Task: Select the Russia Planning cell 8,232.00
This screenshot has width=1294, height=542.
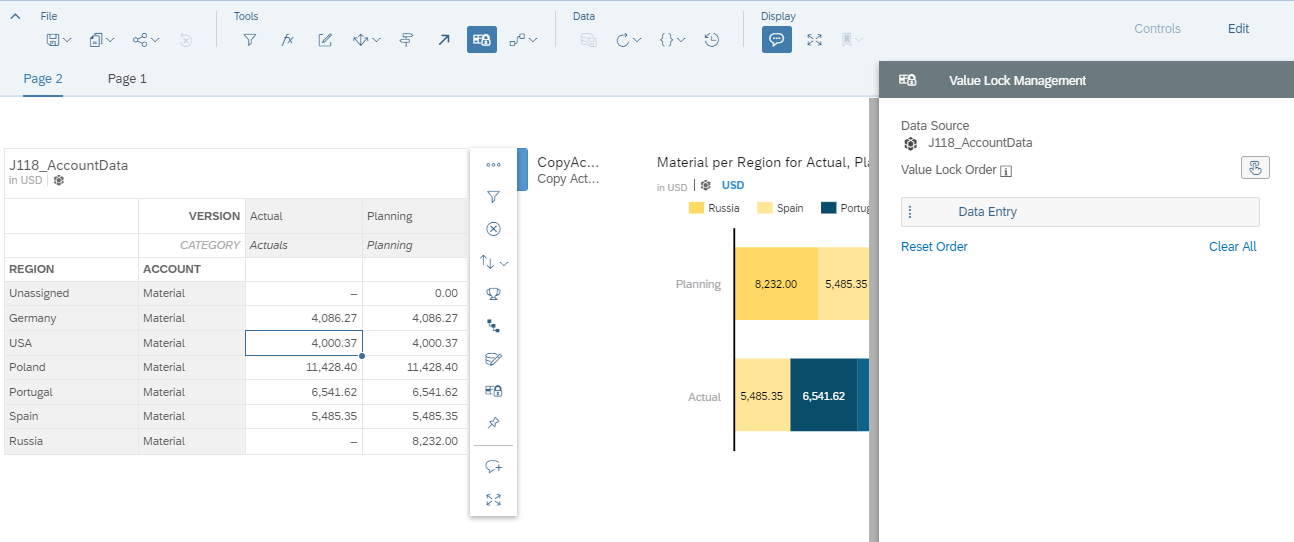Action: coord(415,441)
